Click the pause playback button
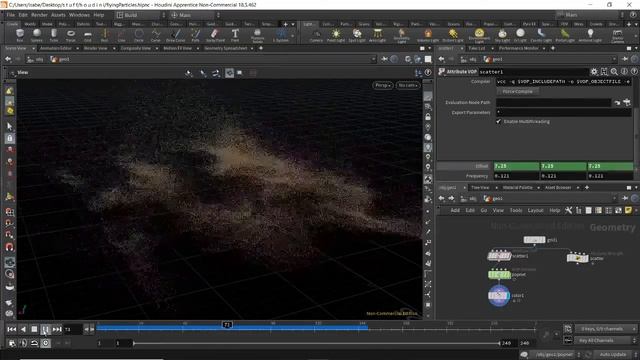Screen dimensions: 640x360 45,329
